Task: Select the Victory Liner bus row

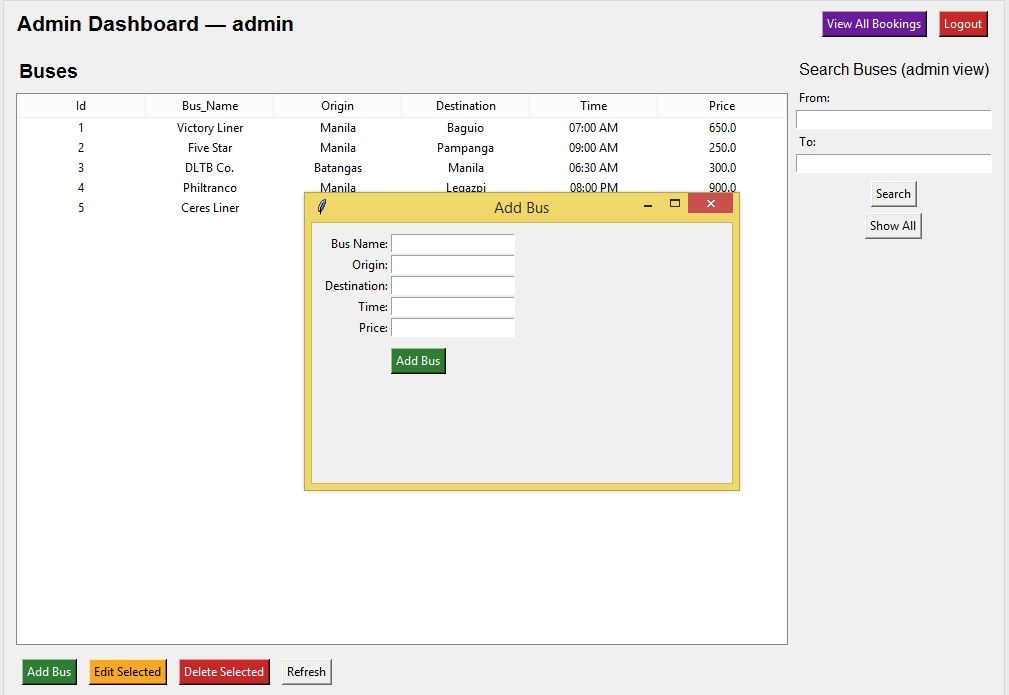Action: click(x=210, y=128)
